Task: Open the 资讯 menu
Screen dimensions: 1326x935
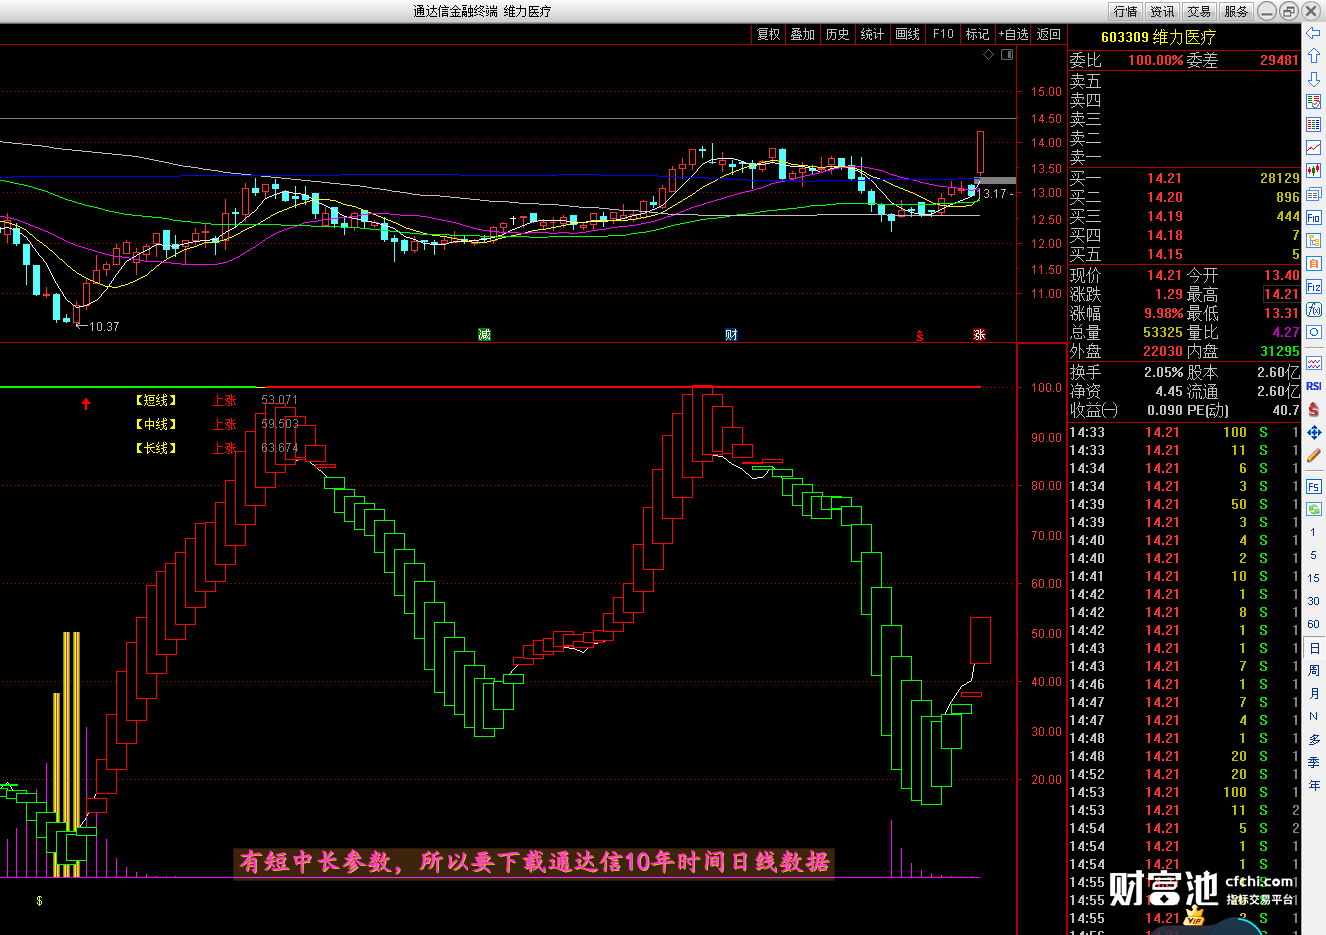Action: (x=1162, y=11)
